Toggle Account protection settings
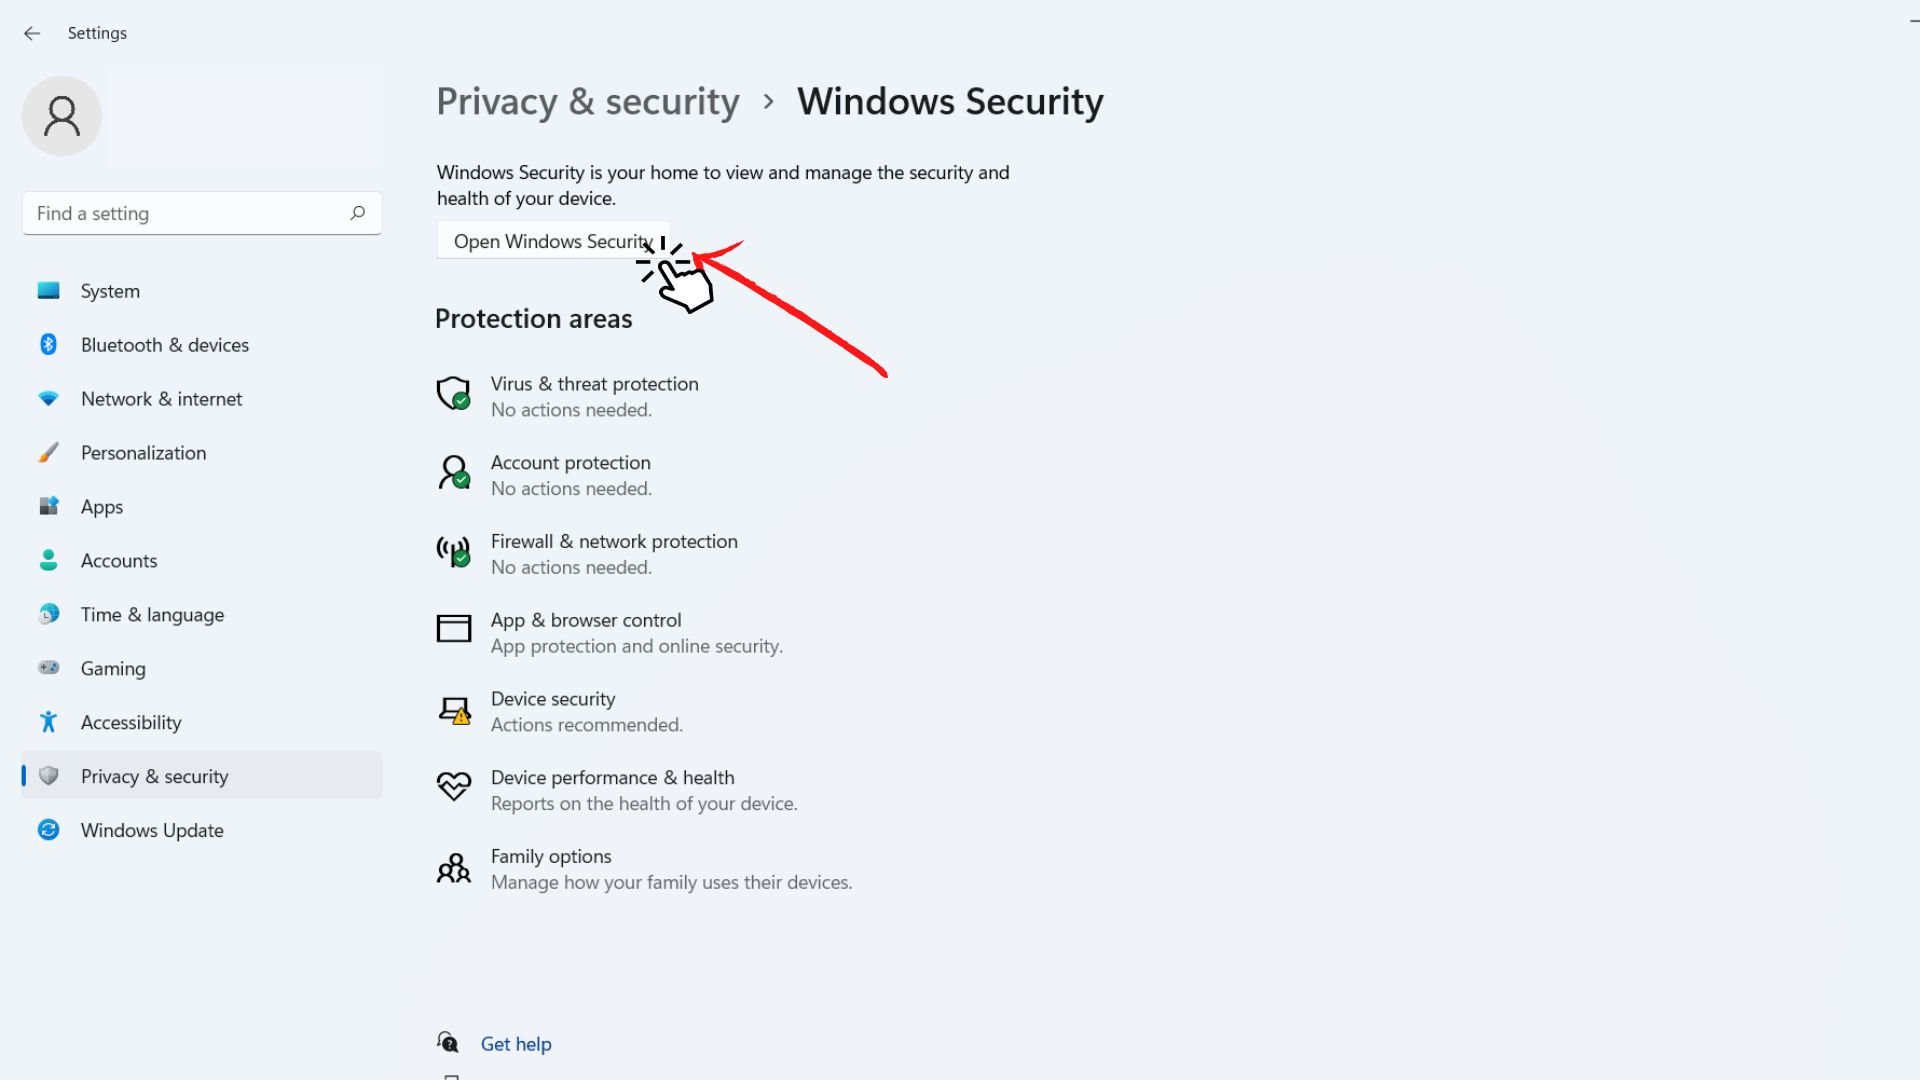 570,475
